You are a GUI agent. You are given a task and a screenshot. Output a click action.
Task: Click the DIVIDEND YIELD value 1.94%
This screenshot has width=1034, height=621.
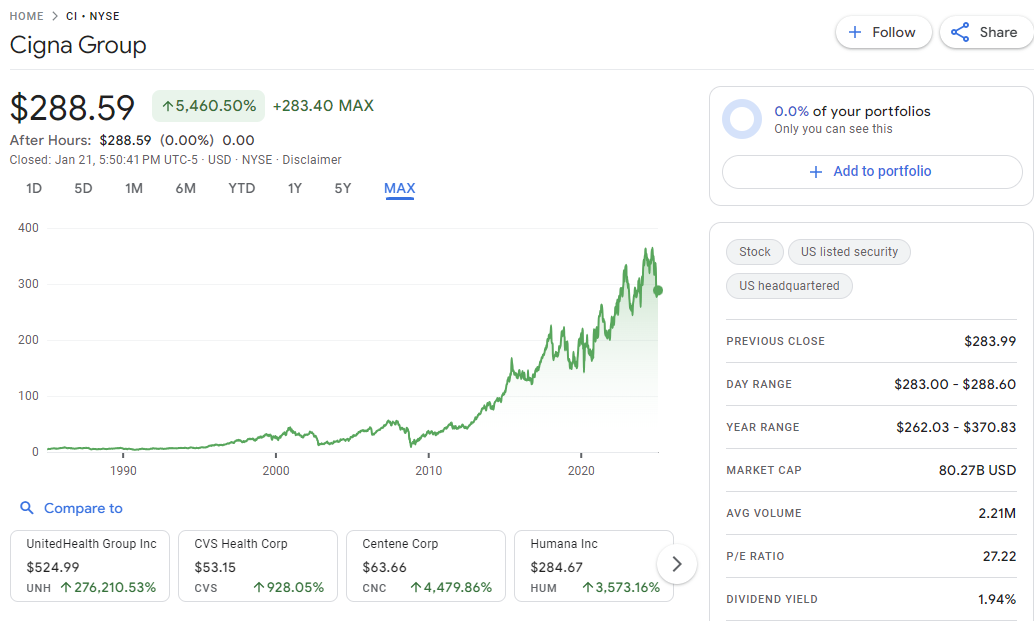tap(997, 599)
